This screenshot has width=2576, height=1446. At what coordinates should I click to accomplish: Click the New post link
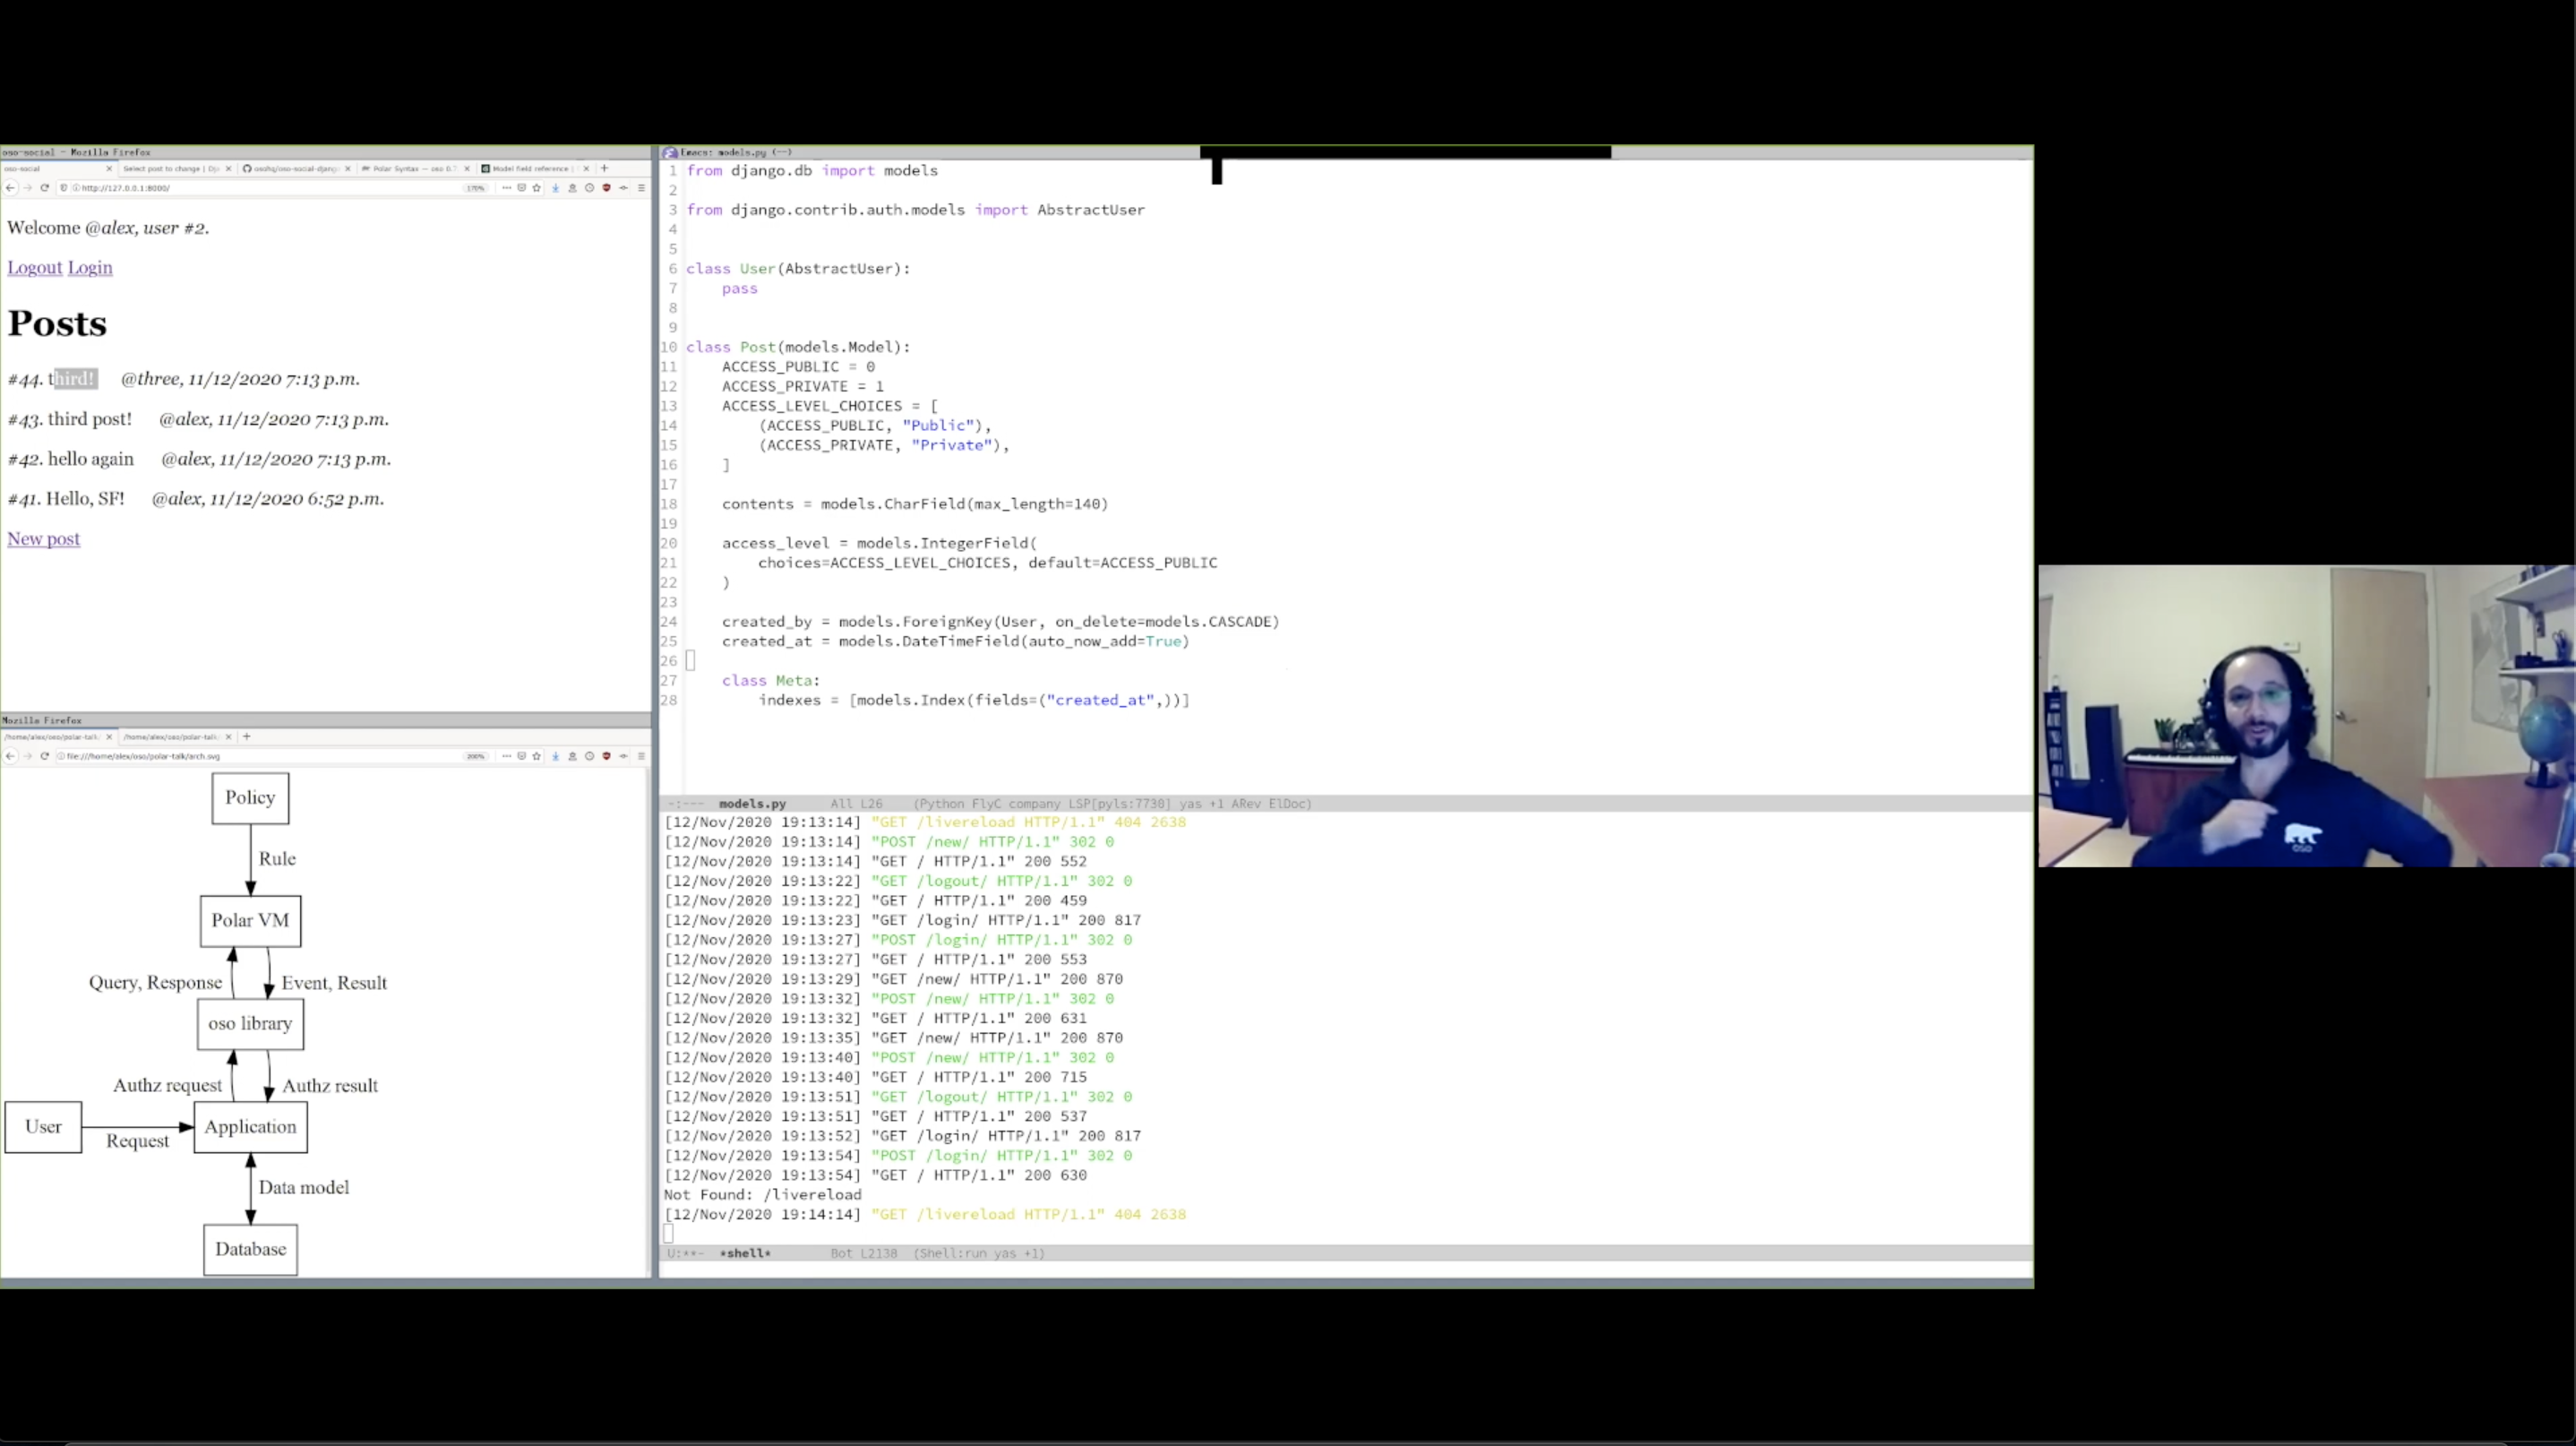point(43,539)
